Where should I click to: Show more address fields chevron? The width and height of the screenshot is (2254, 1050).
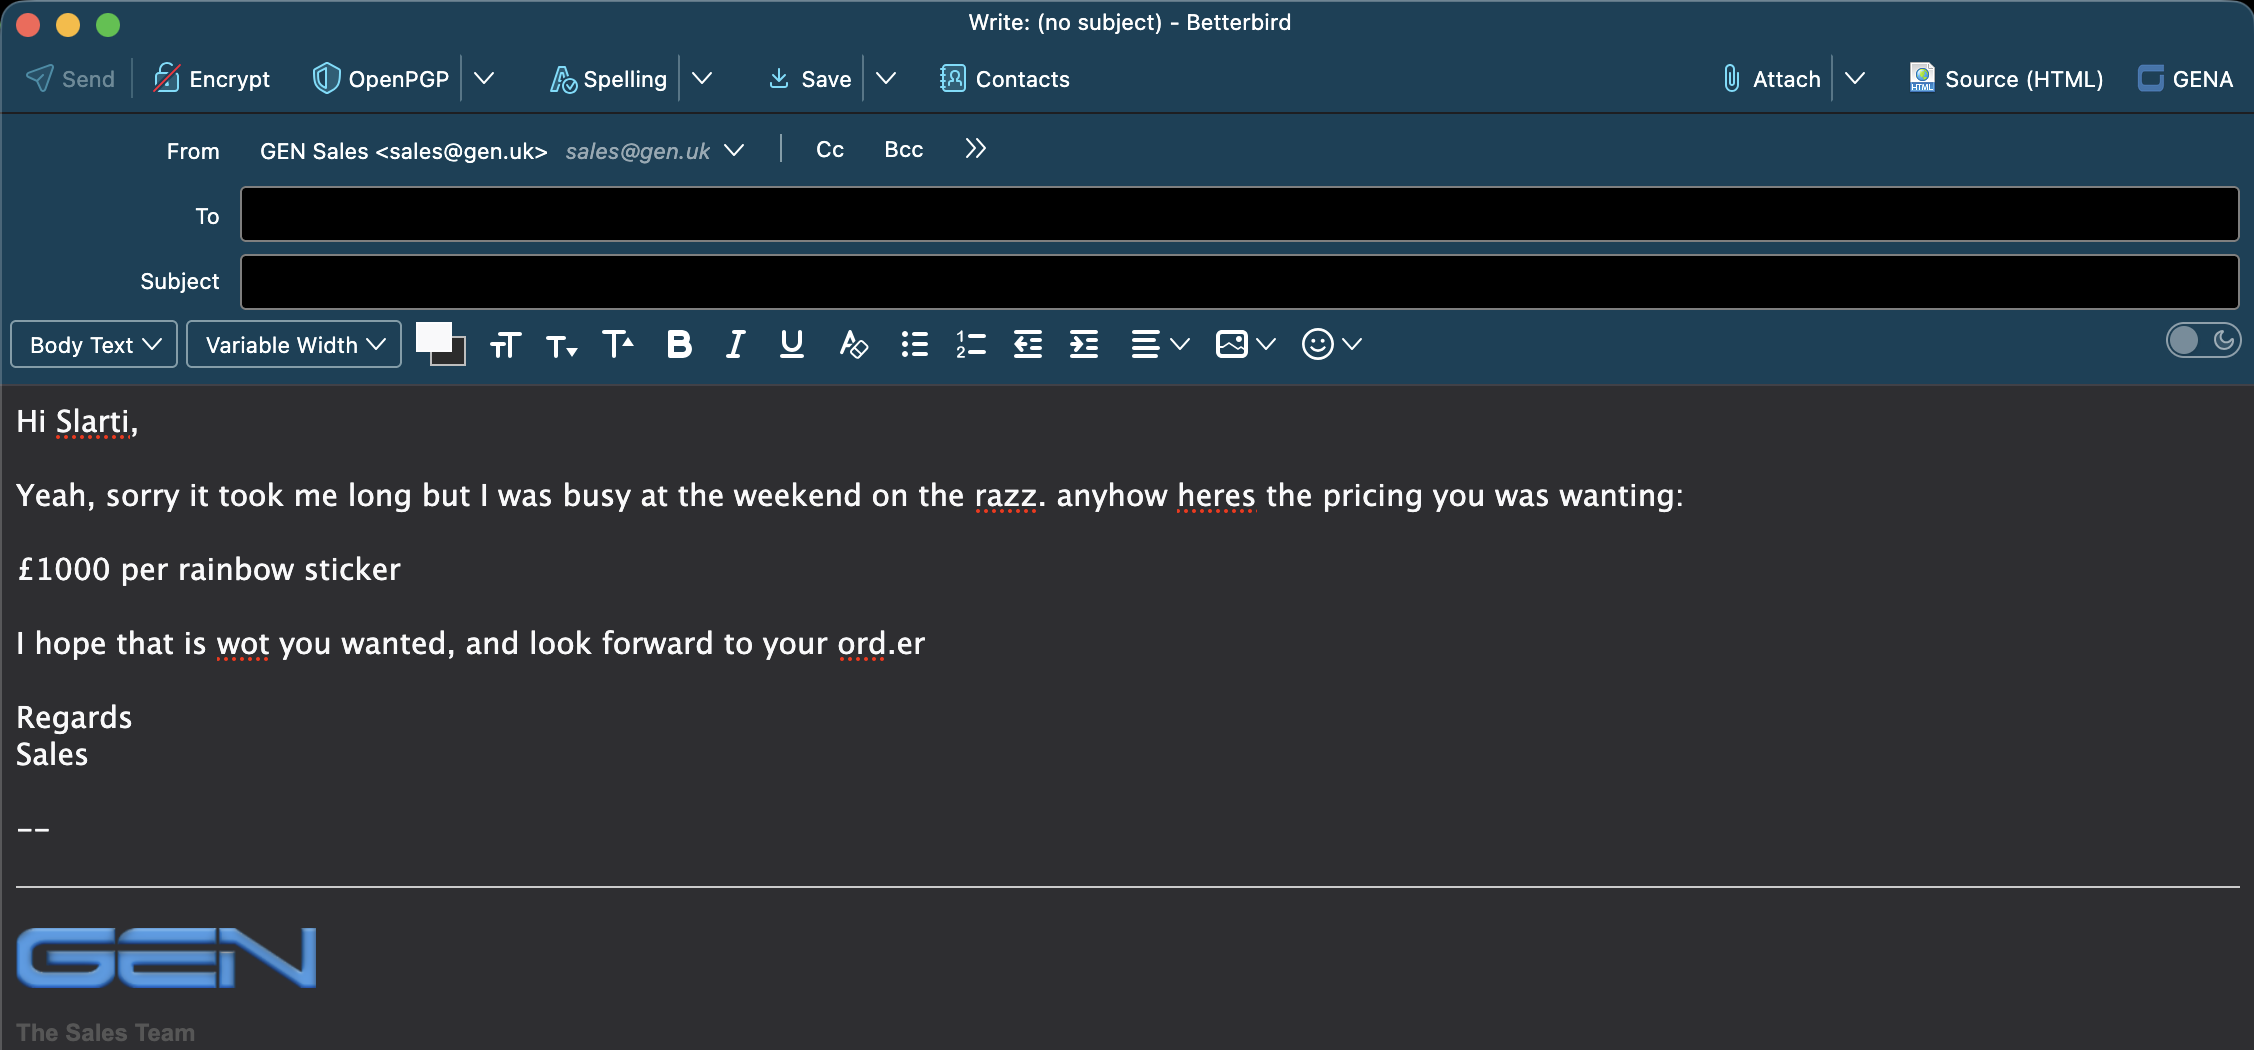976,149
